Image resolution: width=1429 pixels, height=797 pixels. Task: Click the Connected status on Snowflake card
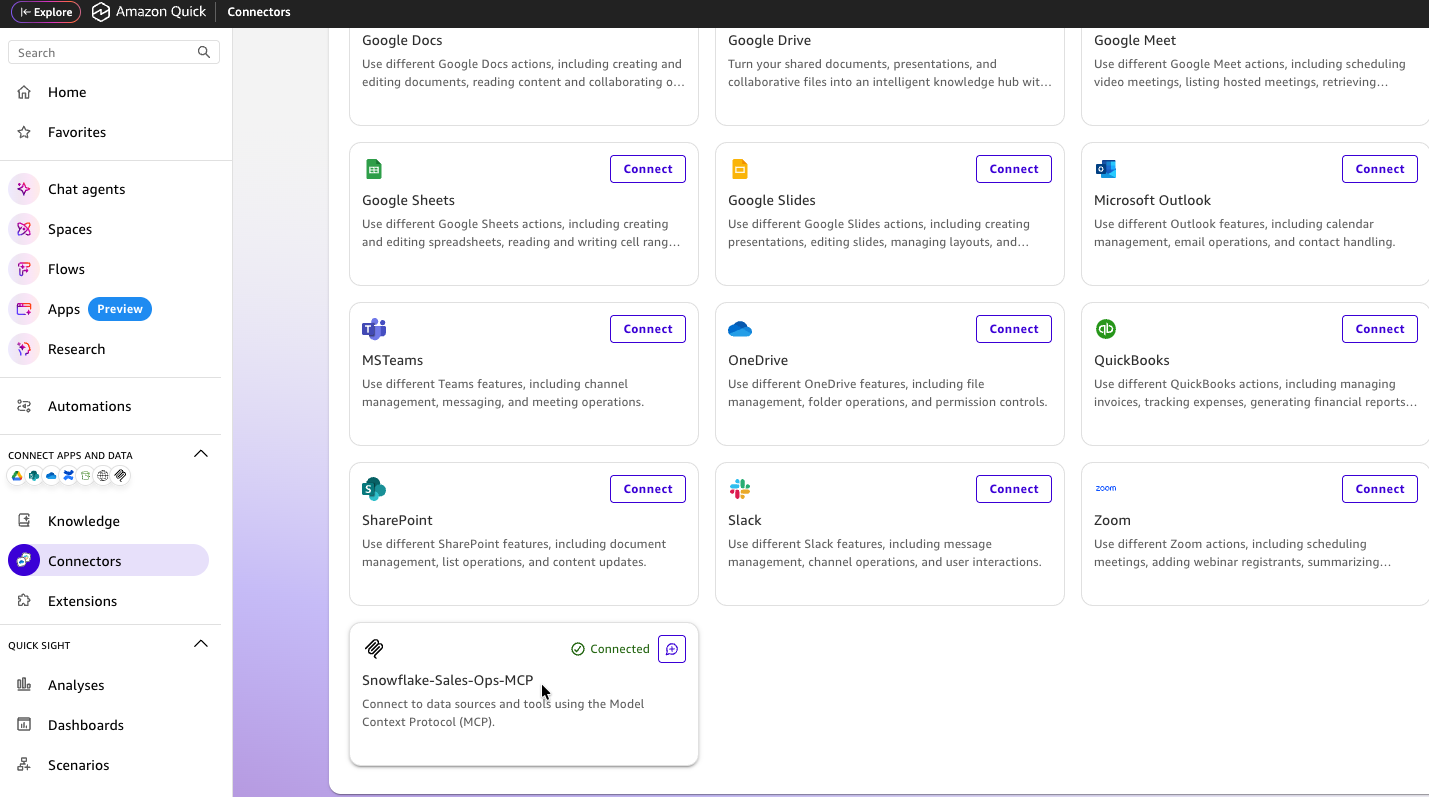610,649
